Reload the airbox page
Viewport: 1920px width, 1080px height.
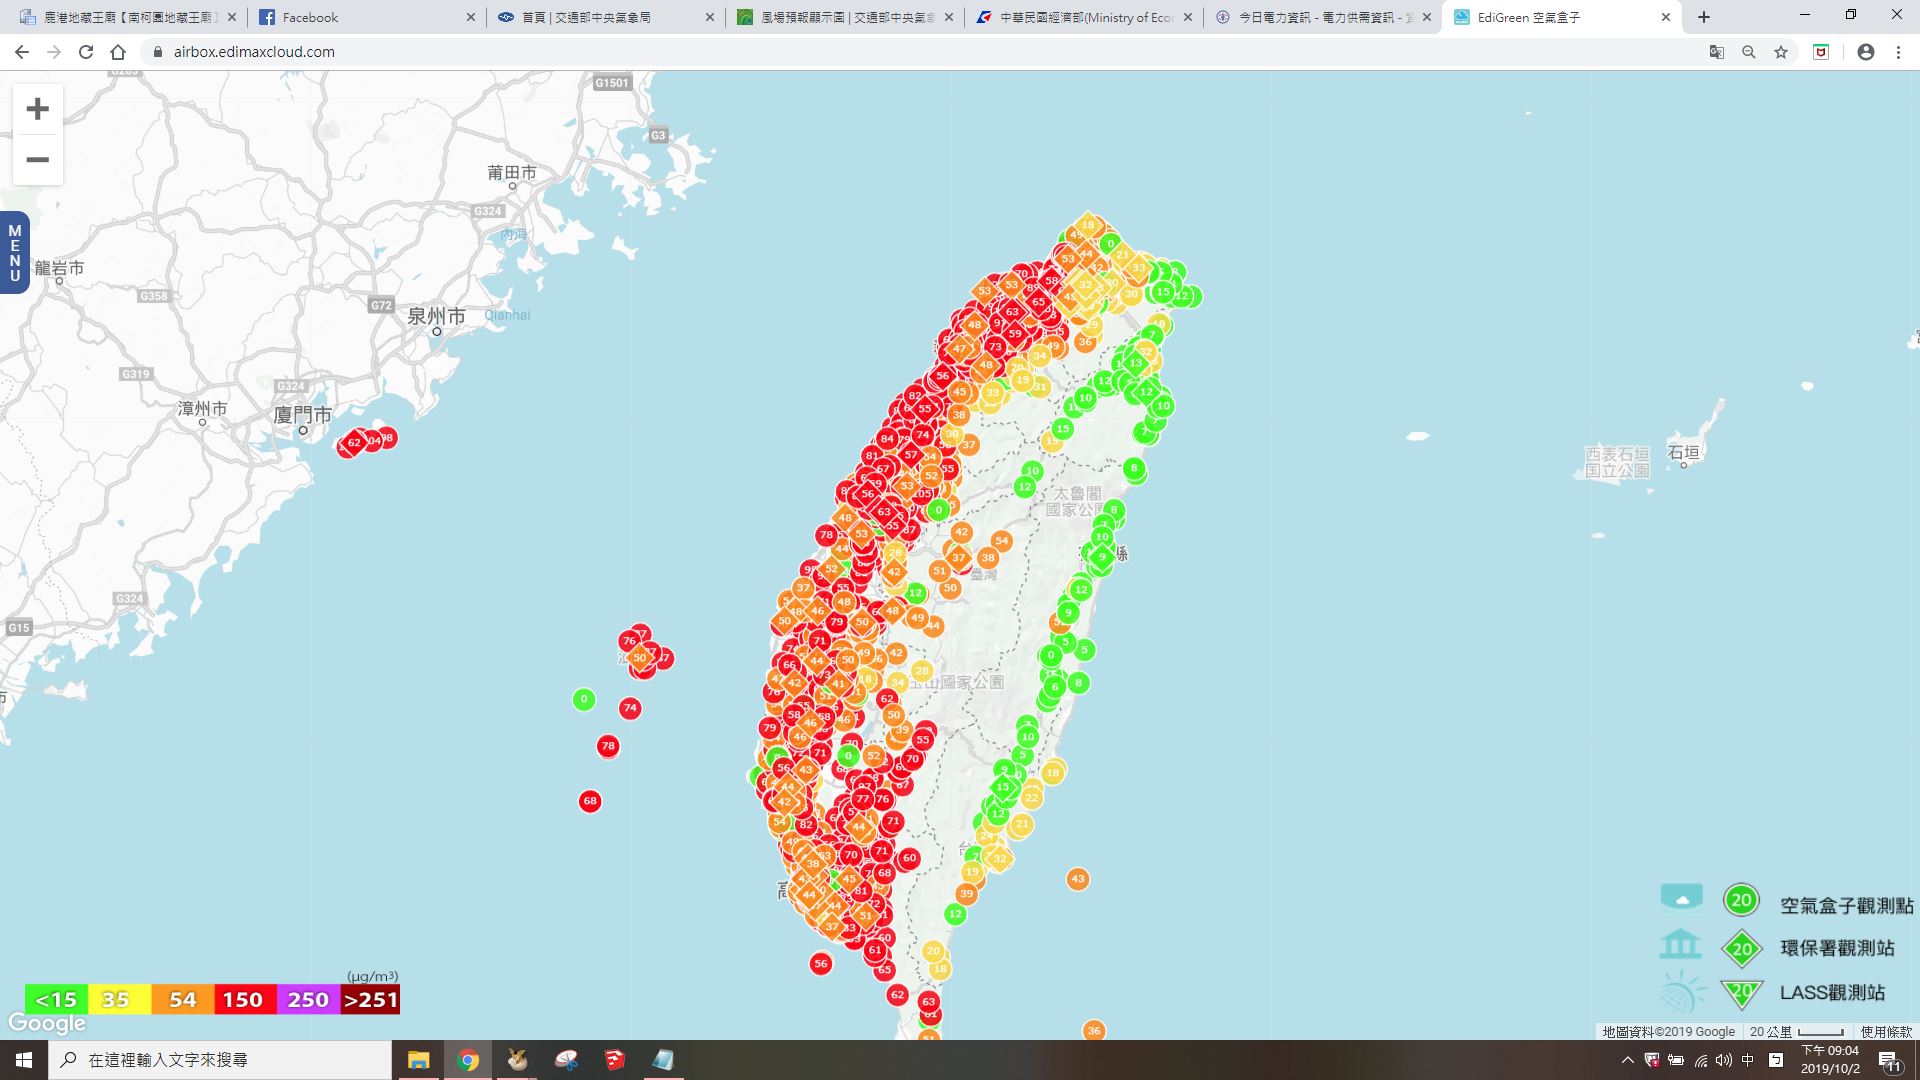pyautogui.click(x=86, y=52)
